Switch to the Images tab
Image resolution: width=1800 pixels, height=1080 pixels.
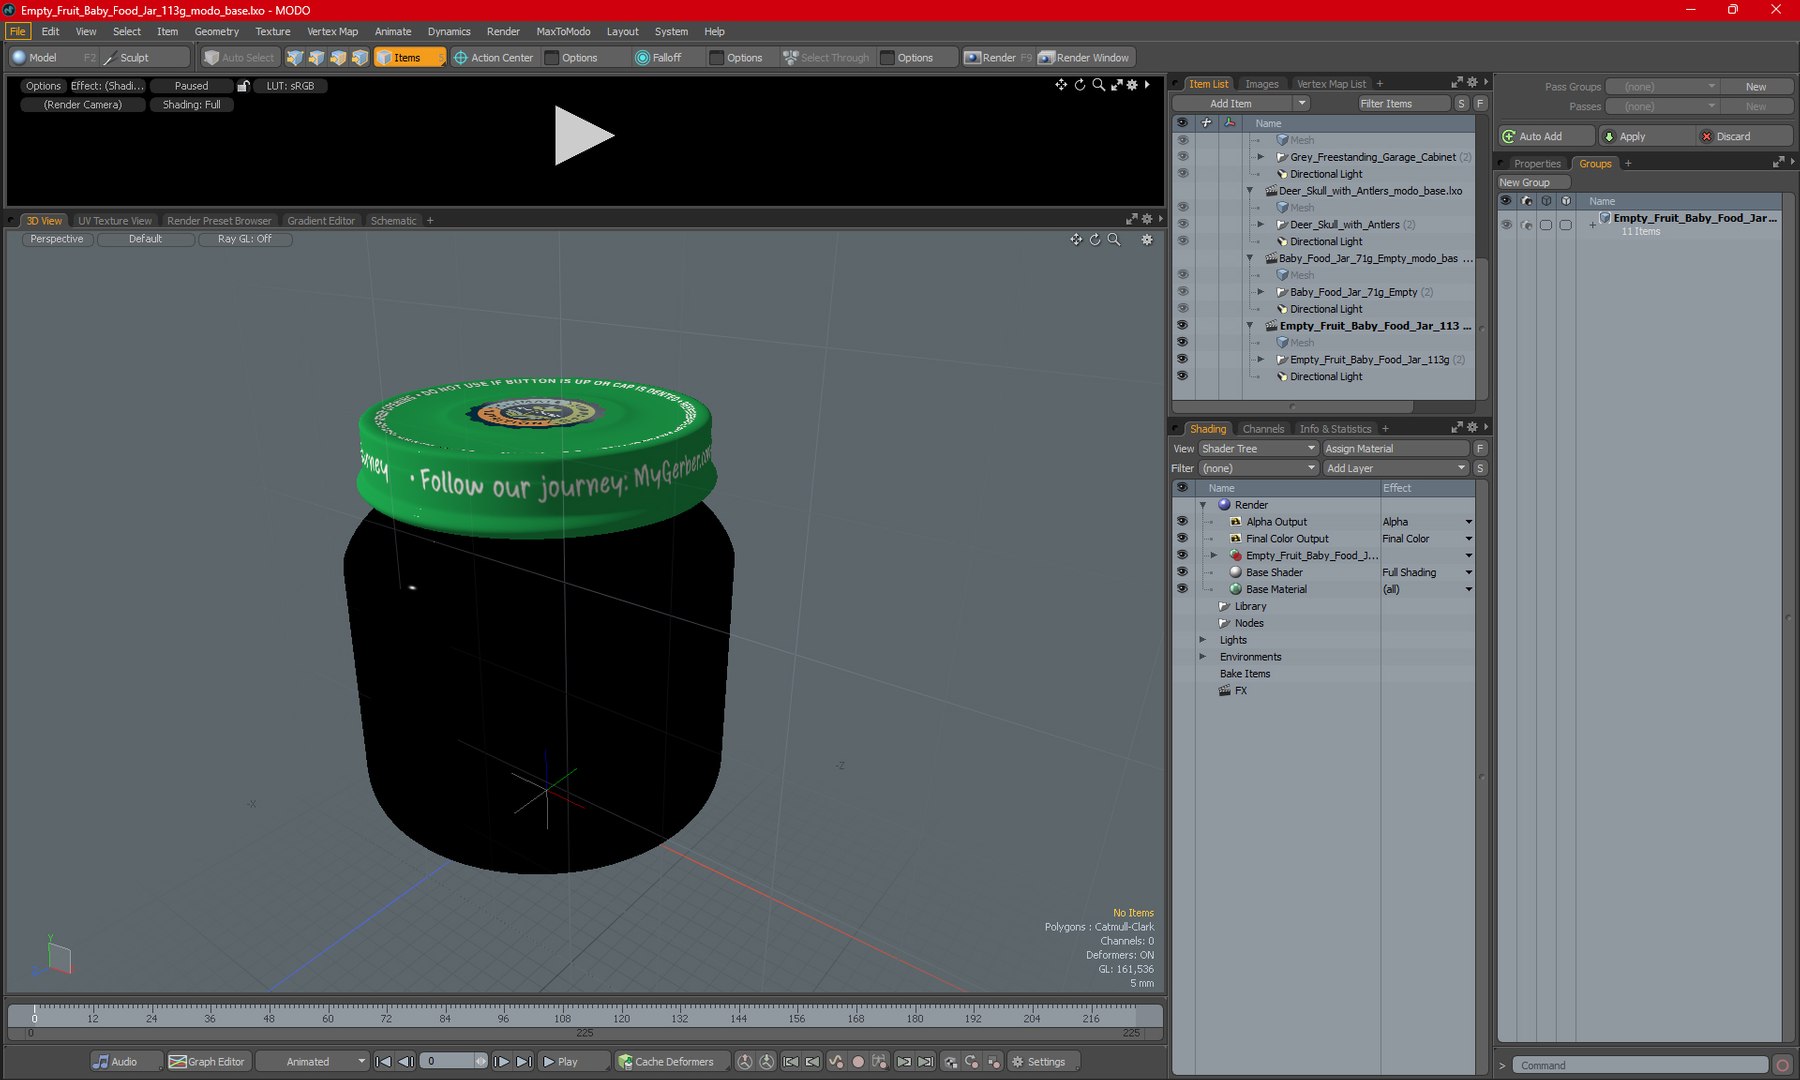(1262, 84)
